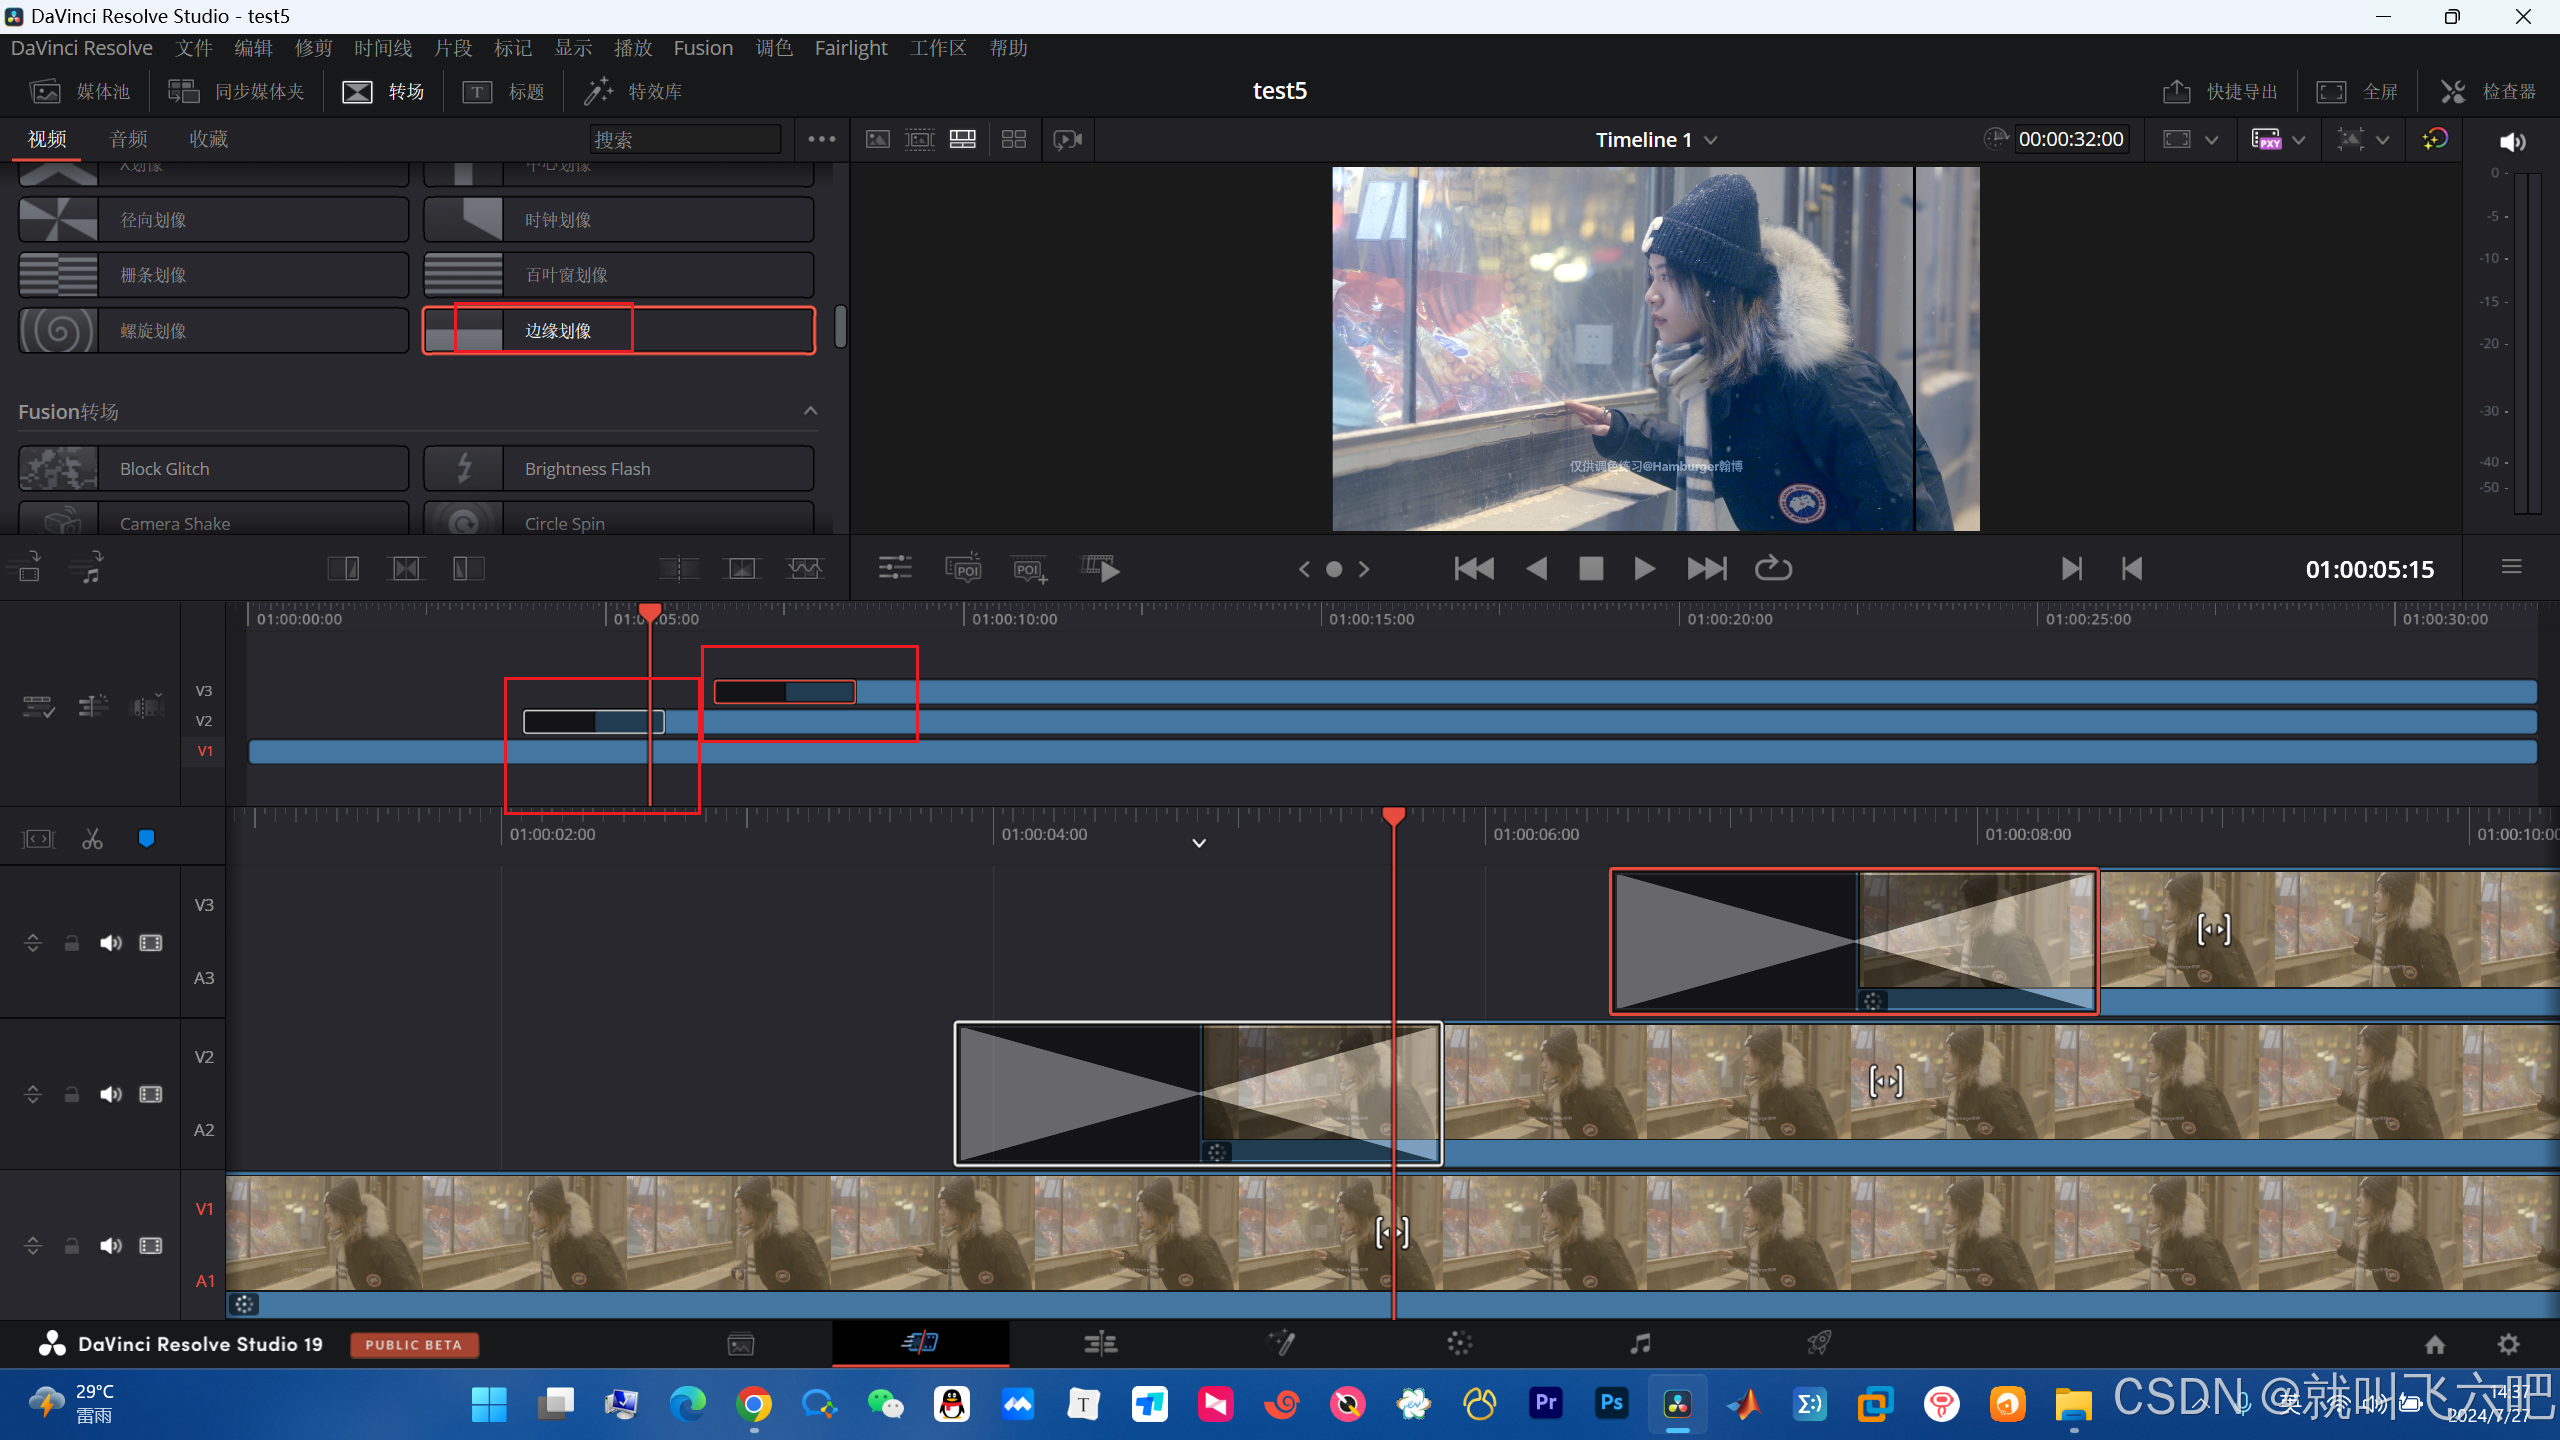The image size is (2560, 1440).
Task: Disable video for track V3
Action: pos(151,943)
